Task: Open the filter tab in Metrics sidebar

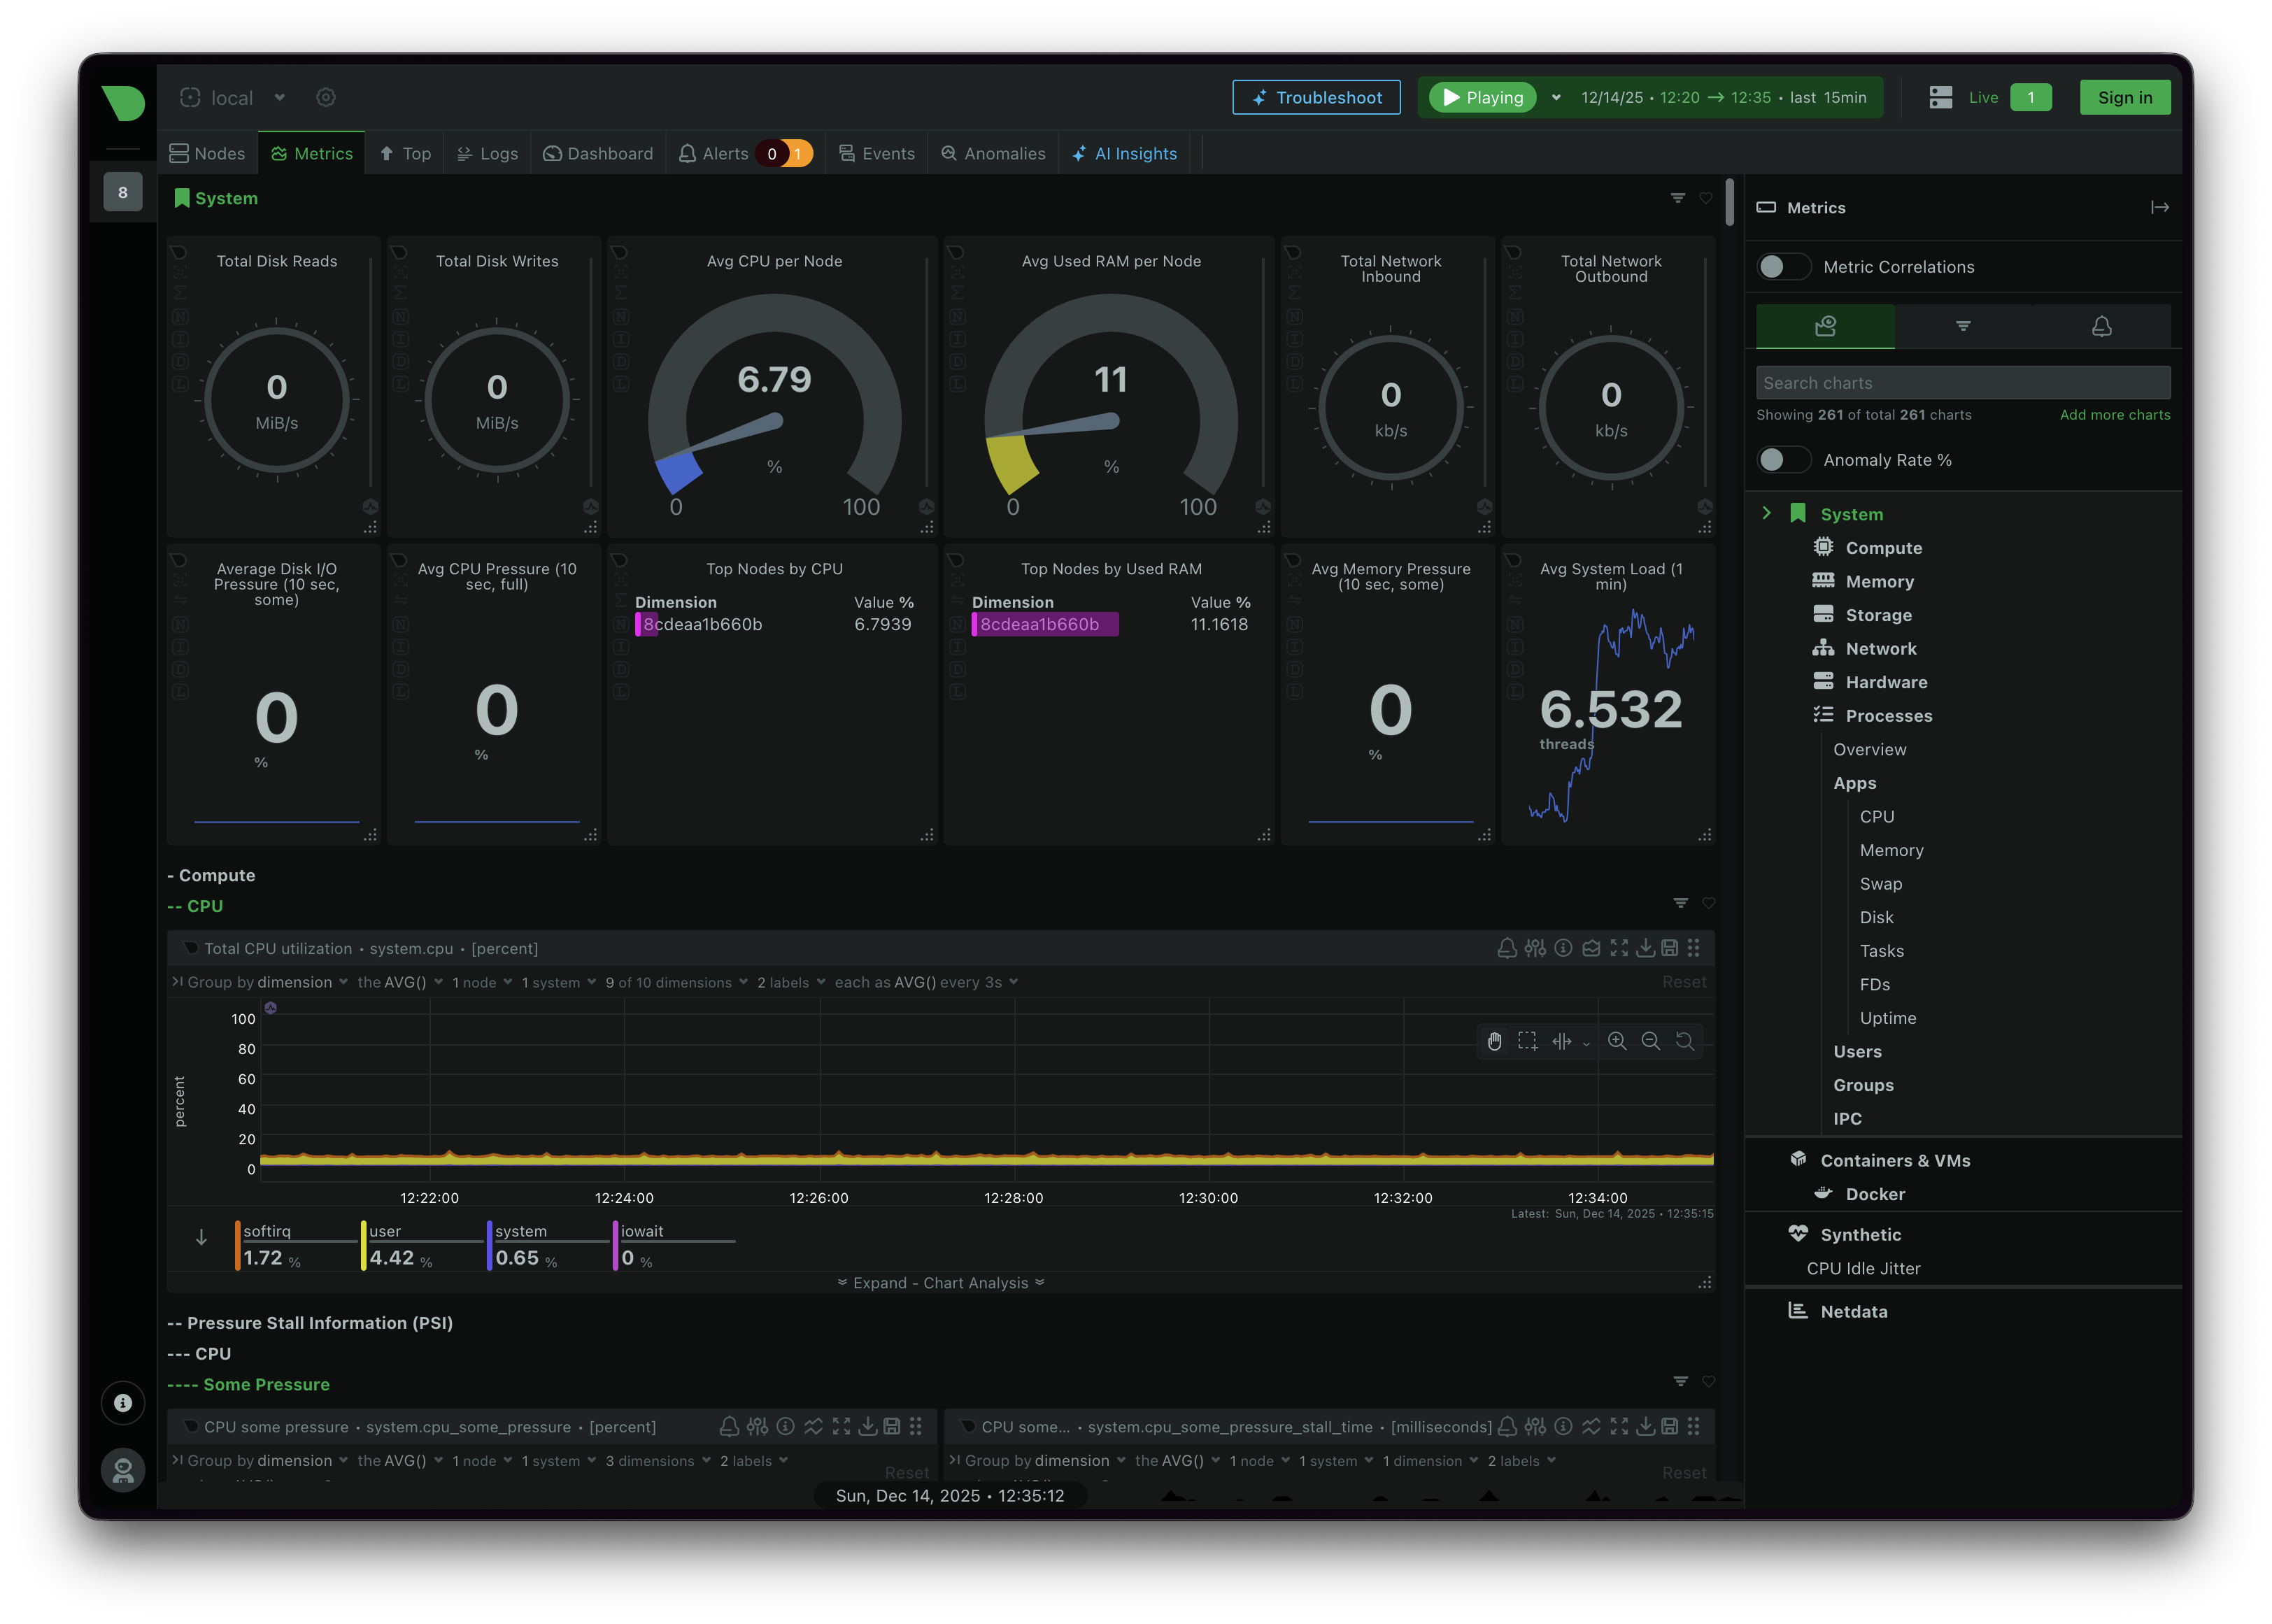Action: pyautogui.click(x=1963, y=326)
